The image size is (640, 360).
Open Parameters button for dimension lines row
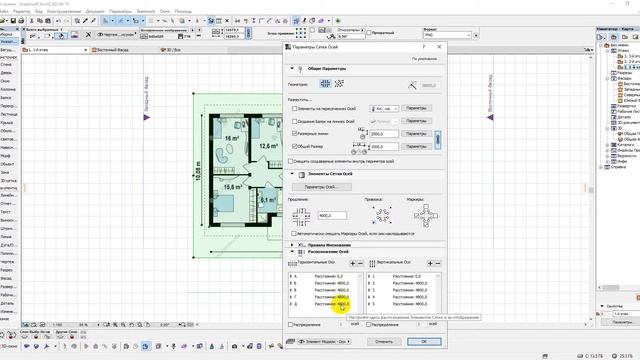click(416, 133)
